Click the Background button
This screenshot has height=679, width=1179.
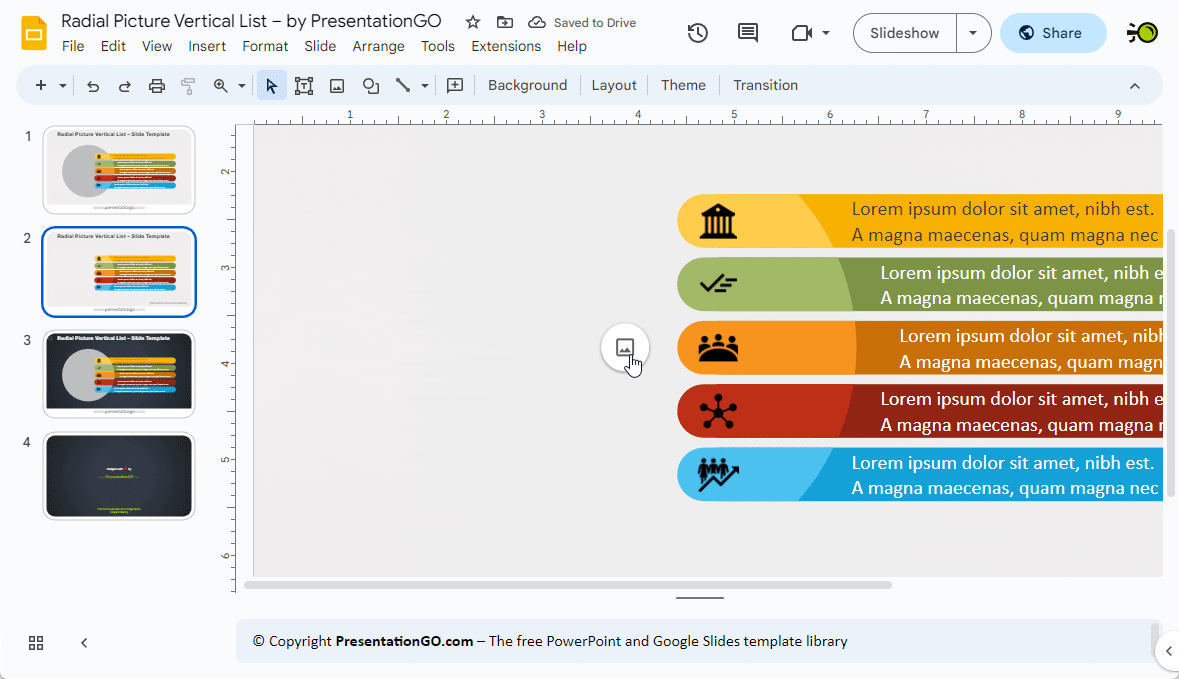527,86
